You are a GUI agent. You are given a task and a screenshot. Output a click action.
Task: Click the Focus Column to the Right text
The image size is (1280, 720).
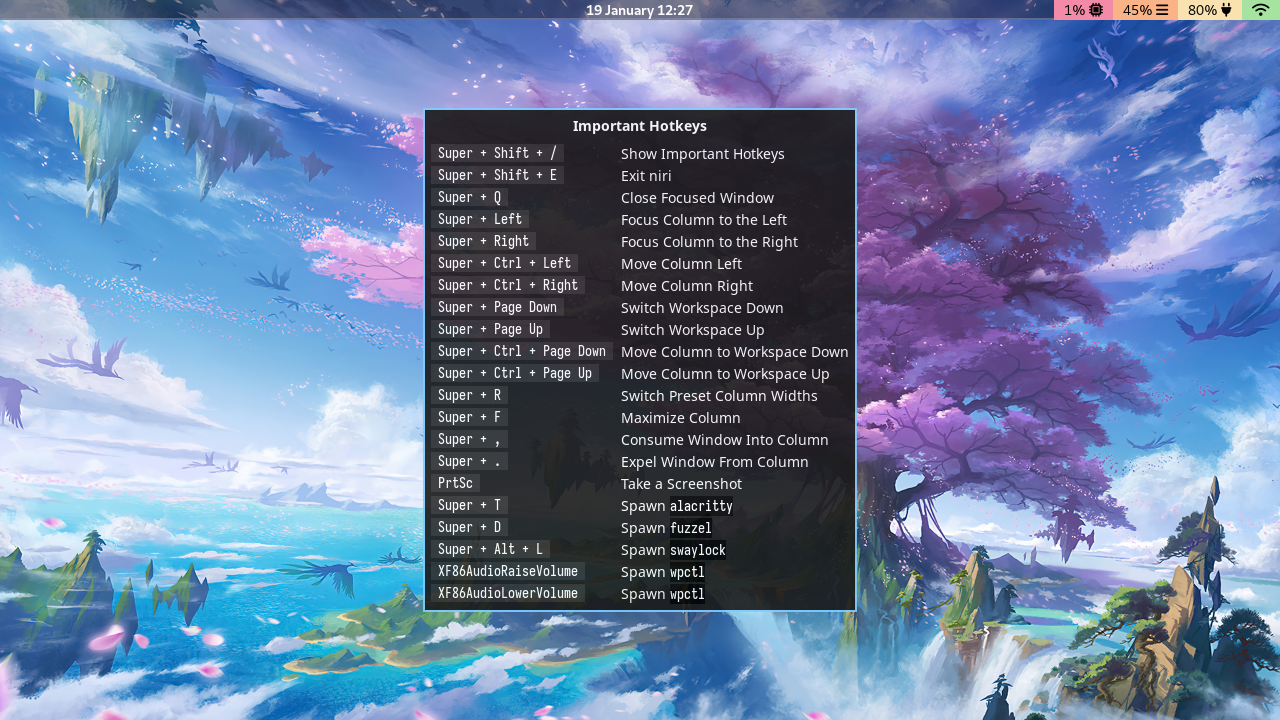tap(709, 242)
